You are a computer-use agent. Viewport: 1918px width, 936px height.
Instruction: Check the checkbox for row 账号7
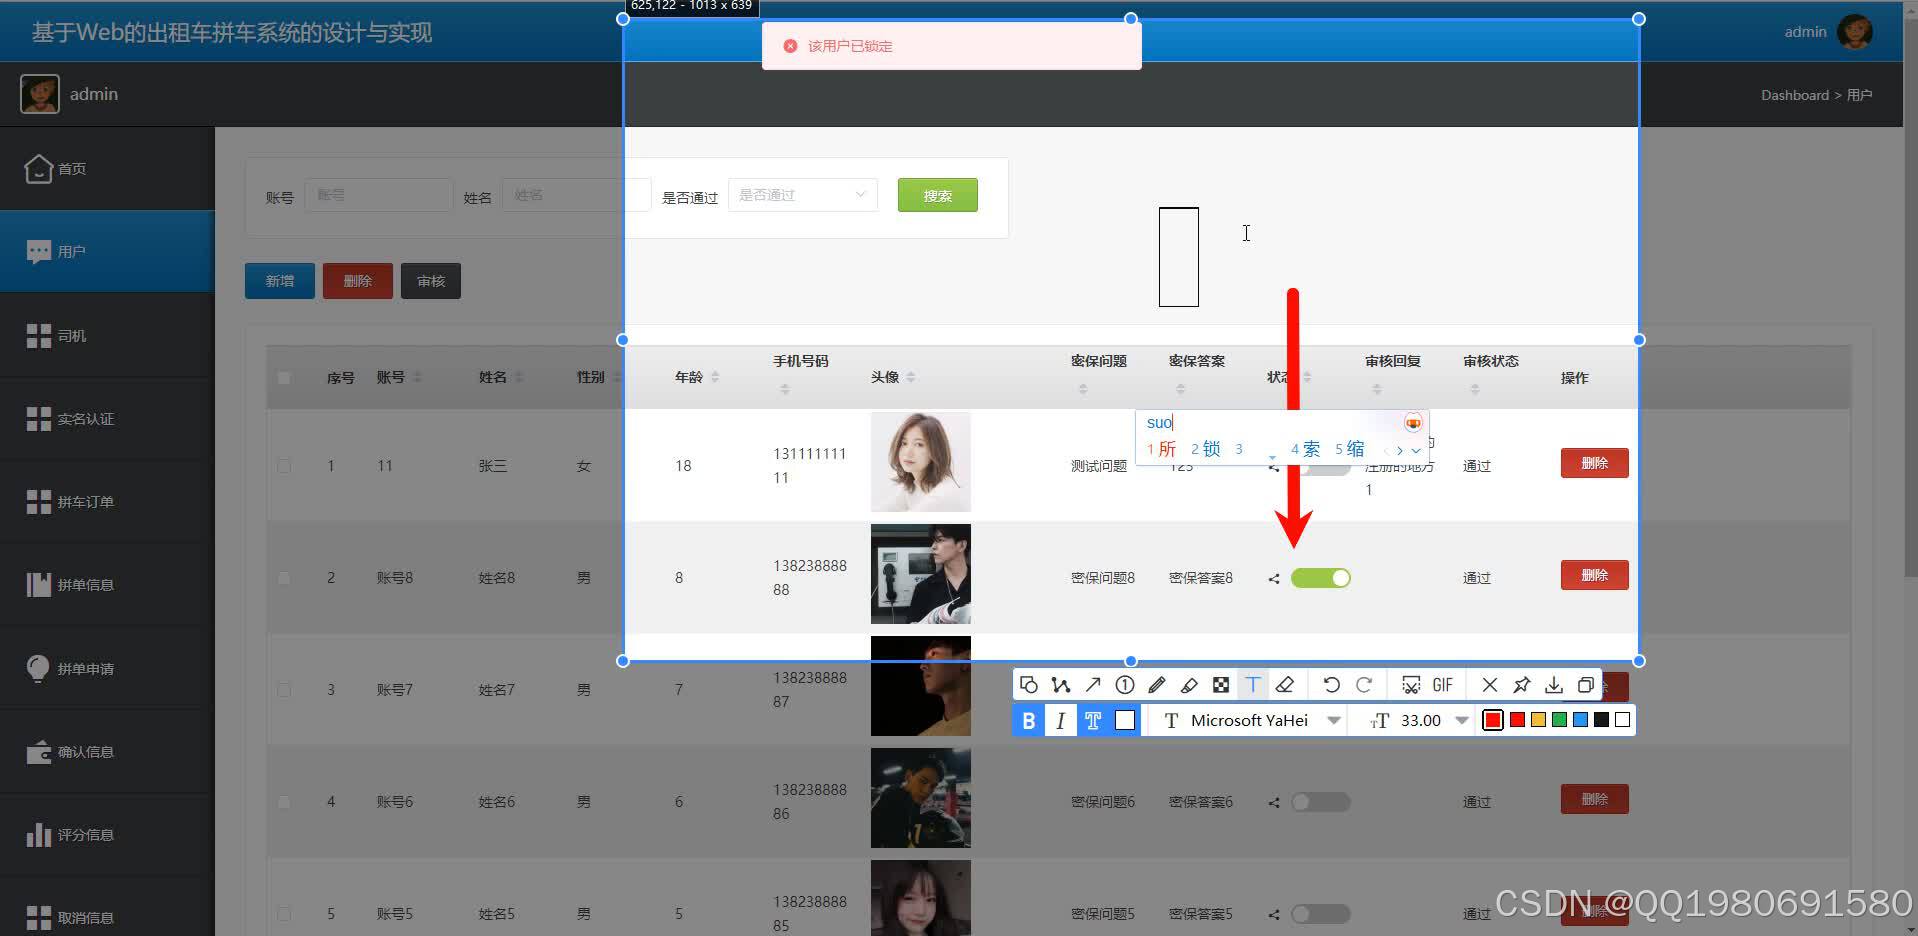[x=284, y=690]
